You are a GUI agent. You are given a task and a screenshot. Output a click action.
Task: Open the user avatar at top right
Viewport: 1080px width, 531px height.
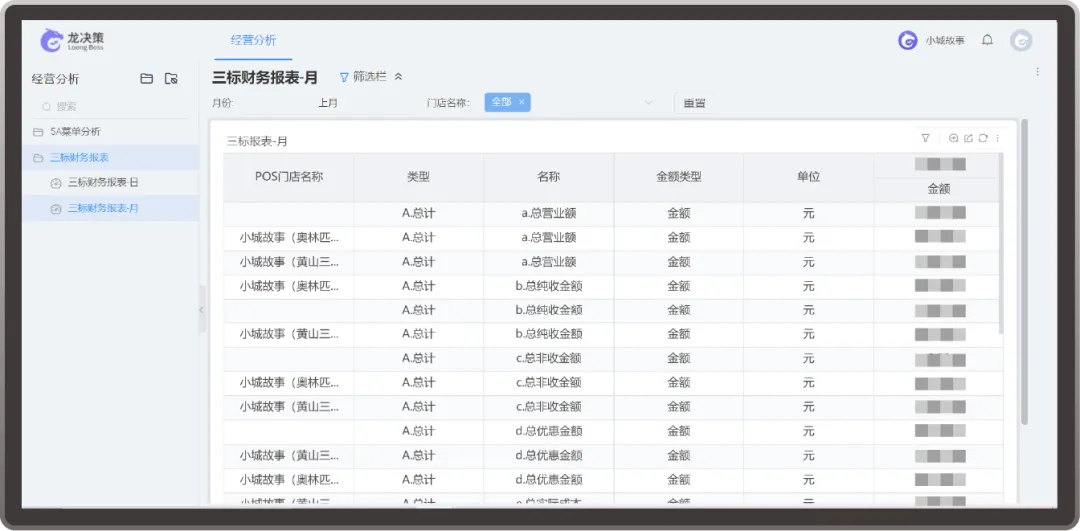[x=1021, y=41]
